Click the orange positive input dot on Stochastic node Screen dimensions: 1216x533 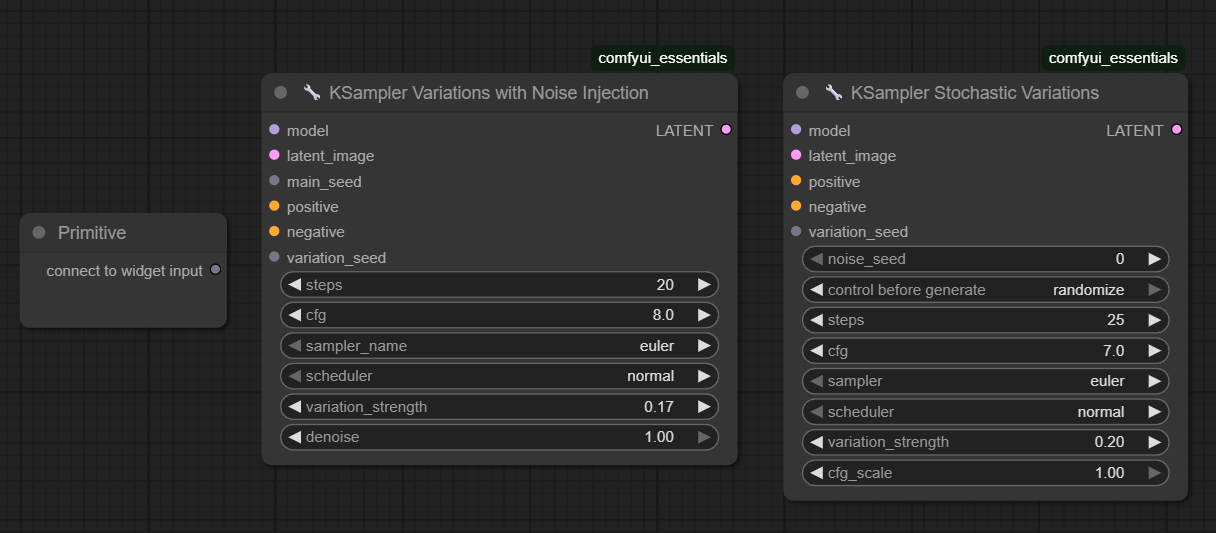click(796, 181)
